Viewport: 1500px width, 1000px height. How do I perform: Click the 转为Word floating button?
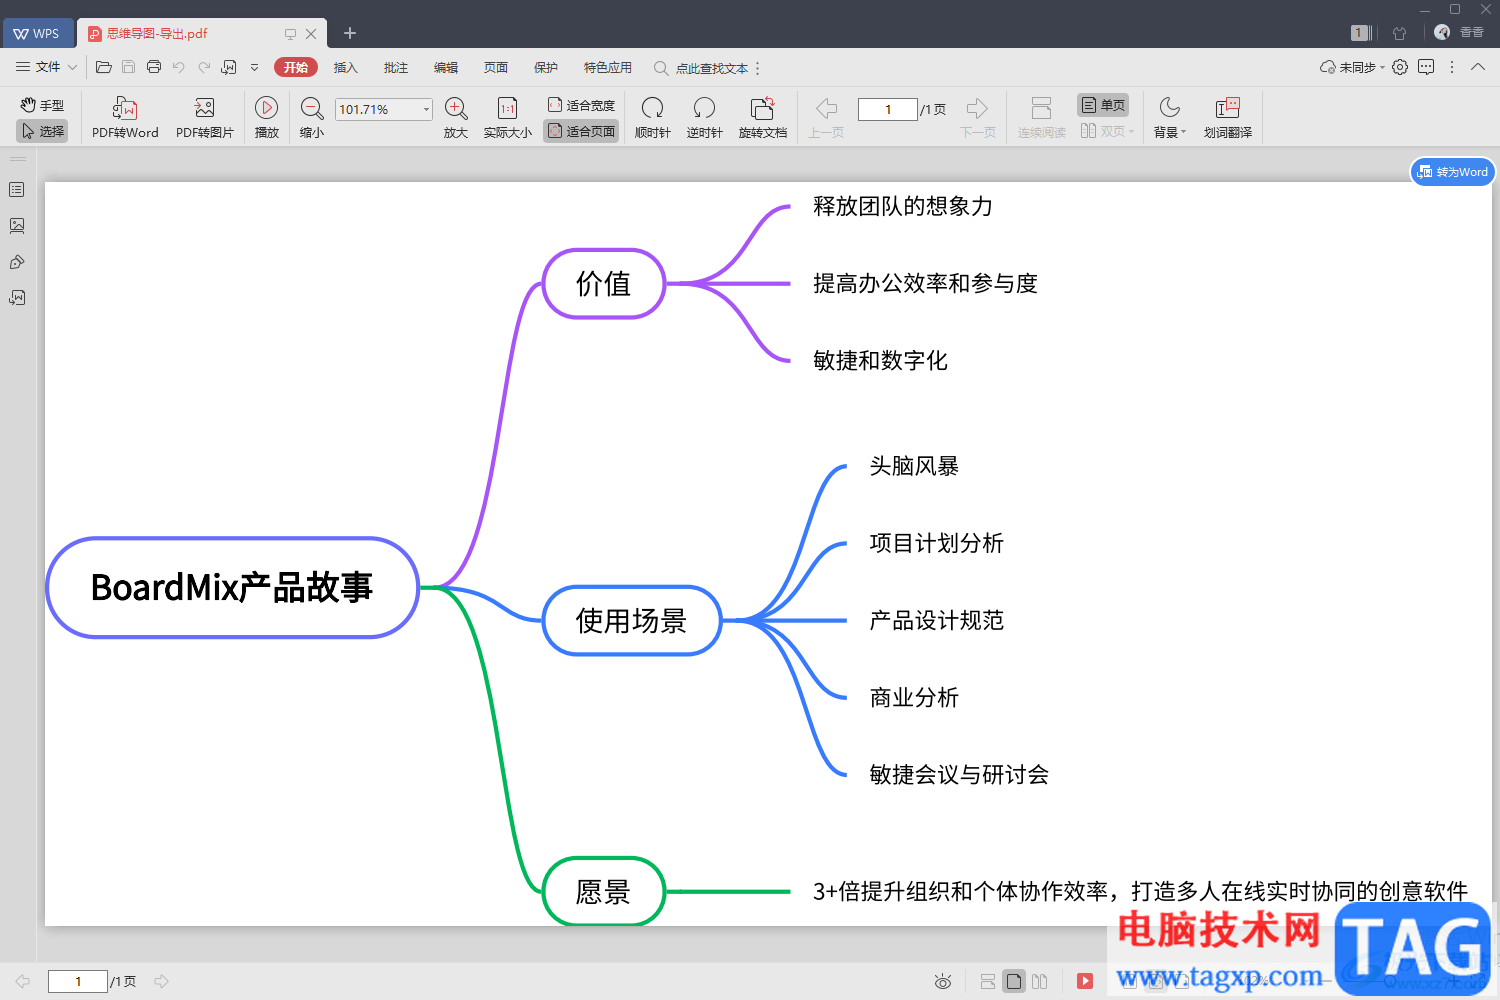click(x=1453, y=172)
